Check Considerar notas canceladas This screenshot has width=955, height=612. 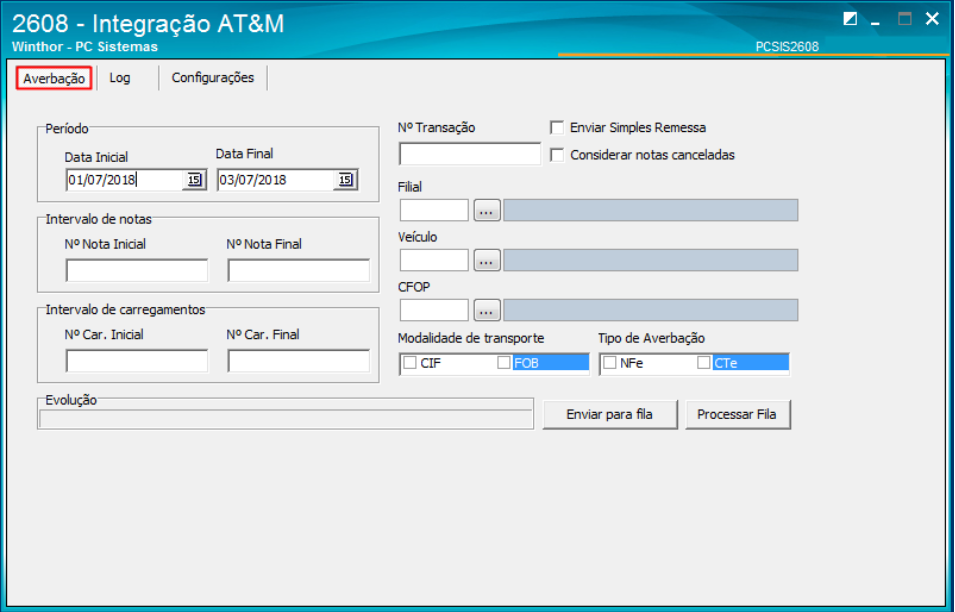pyautogui.click(x=557, y=155)
